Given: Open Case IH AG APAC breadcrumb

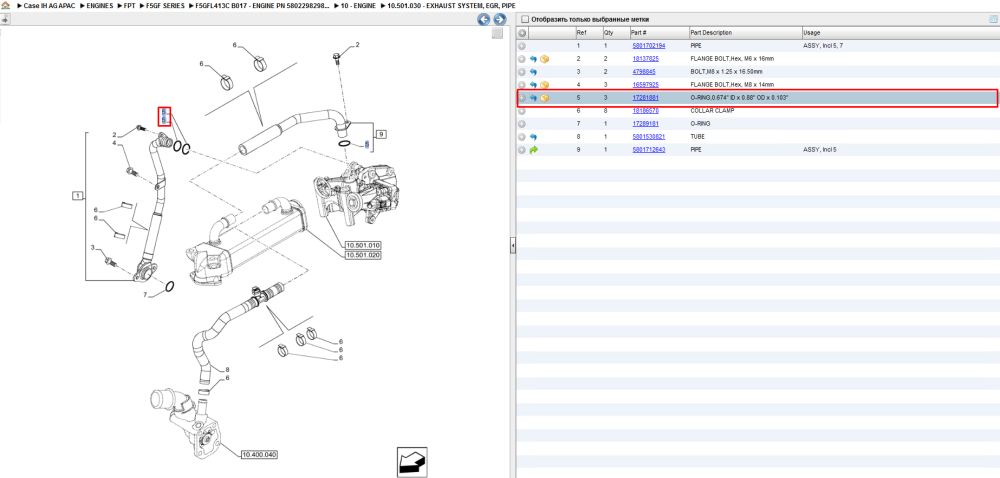Looking at the screenshot, I should 50,5.
